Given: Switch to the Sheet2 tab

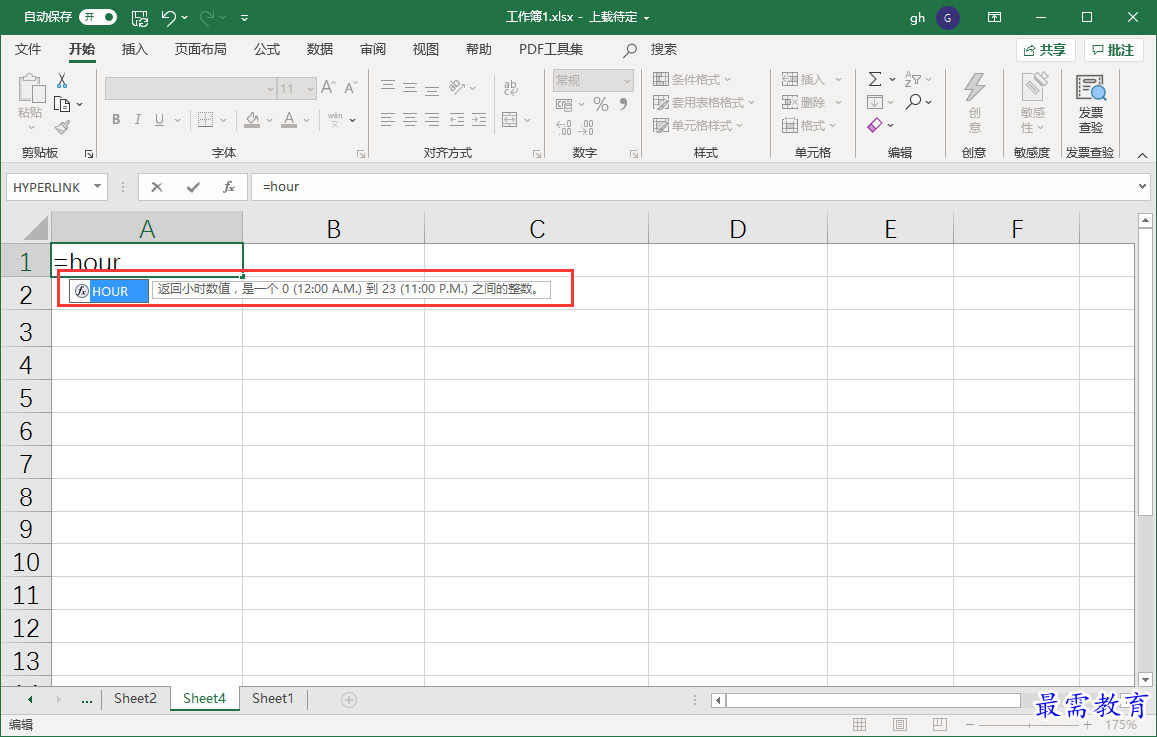Looking at the screenshot, I should coord(135,699).
